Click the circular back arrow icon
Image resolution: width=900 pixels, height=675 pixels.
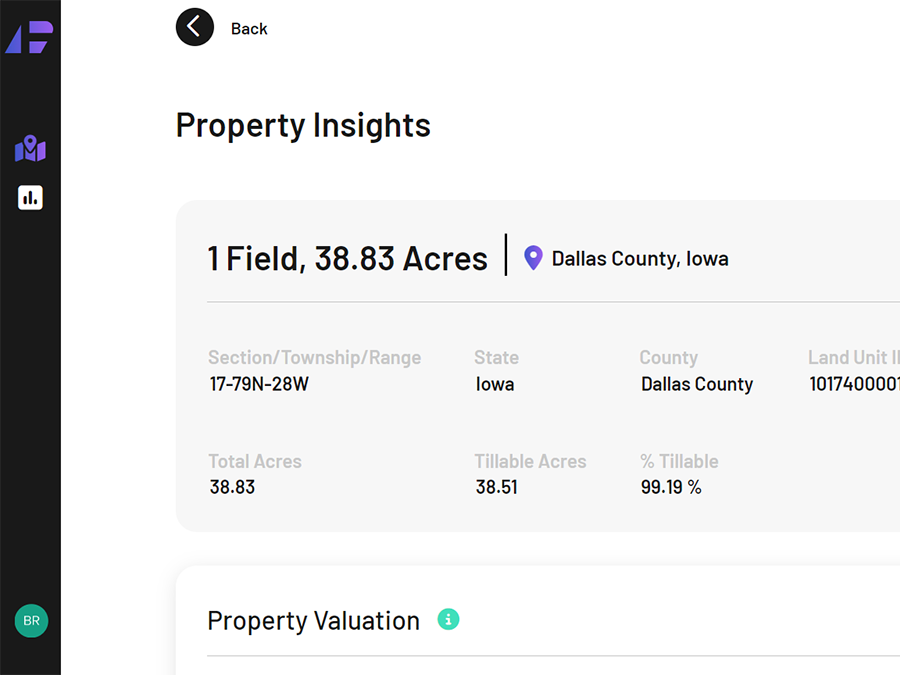click(195, 27)
